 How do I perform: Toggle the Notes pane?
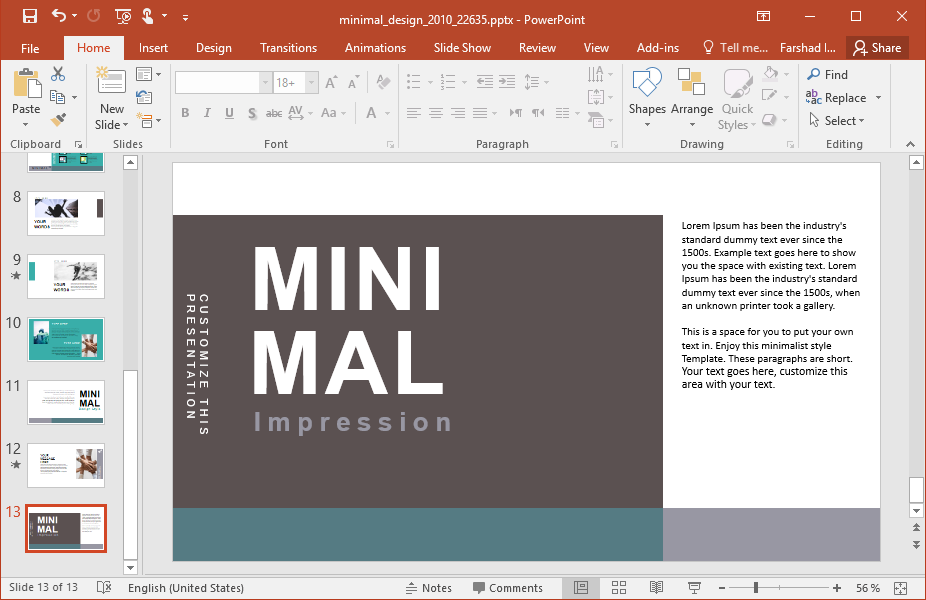tap(429, 588)
